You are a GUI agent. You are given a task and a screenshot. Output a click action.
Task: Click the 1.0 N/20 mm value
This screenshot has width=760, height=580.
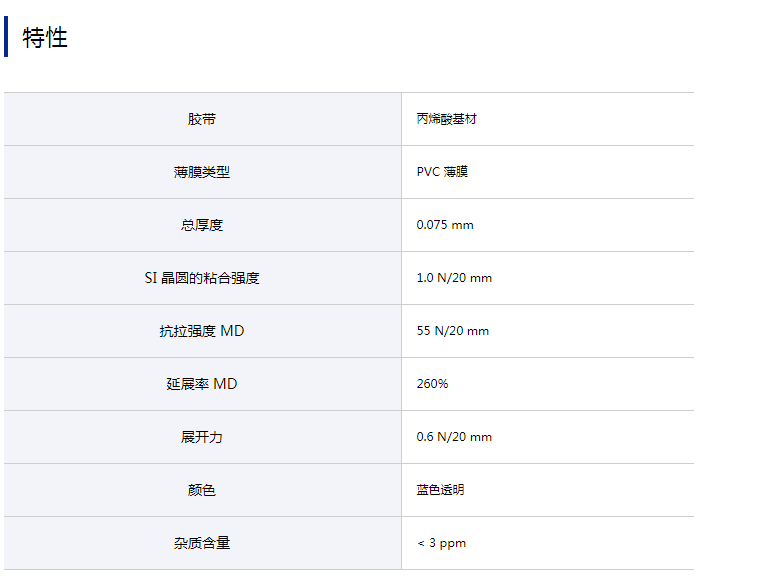(454, 278)
